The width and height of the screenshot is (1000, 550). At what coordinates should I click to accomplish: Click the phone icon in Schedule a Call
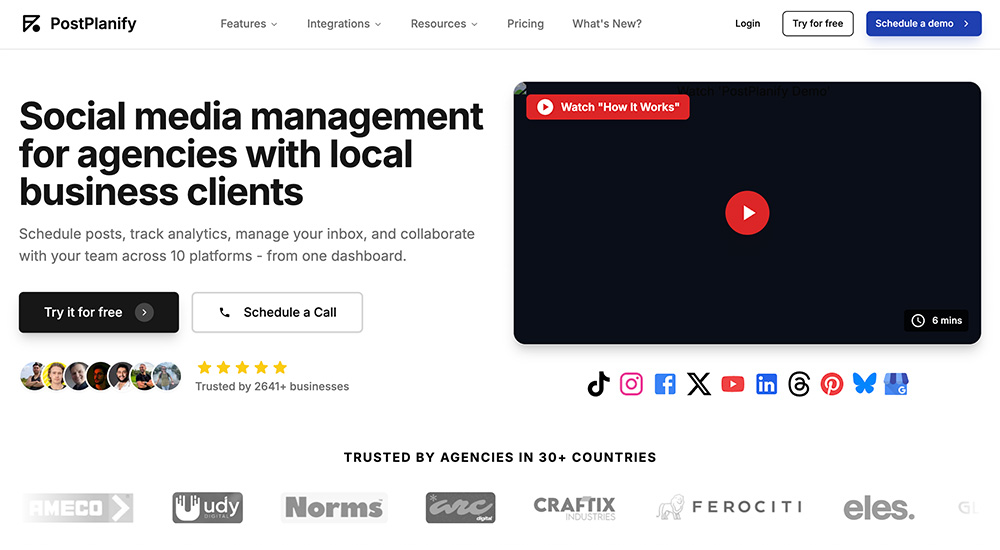click(224, 313)
